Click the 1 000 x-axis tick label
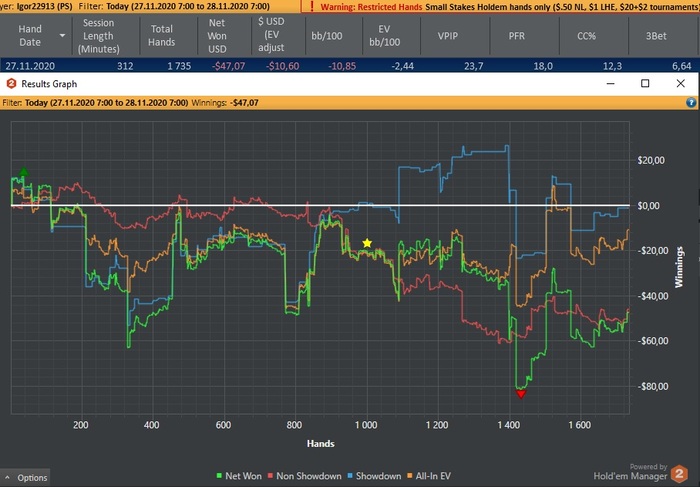 [366, 425]
